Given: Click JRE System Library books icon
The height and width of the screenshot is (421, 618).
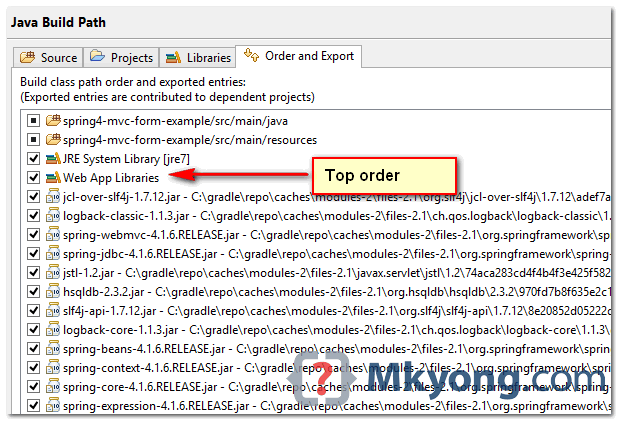Looking at the screenshot, I should coord(53,158).
